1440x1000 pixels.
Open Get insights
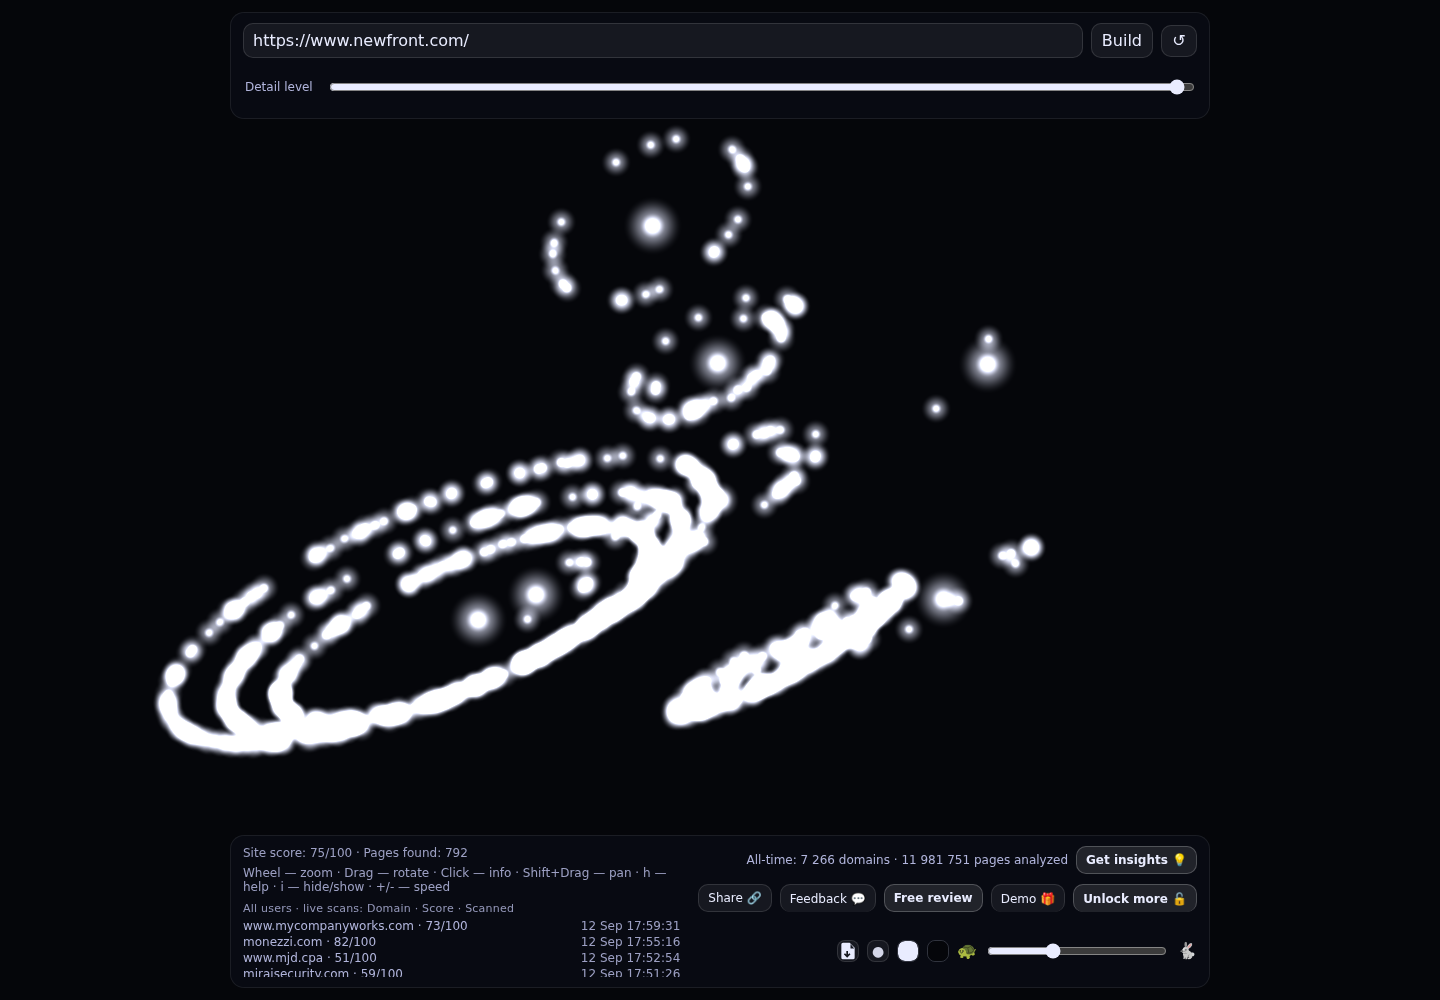(1136, 860)
